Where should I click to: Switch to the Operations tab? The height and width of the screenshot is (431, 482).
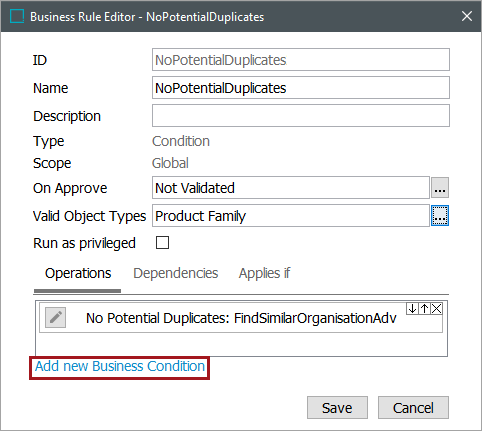click(78, 273)
